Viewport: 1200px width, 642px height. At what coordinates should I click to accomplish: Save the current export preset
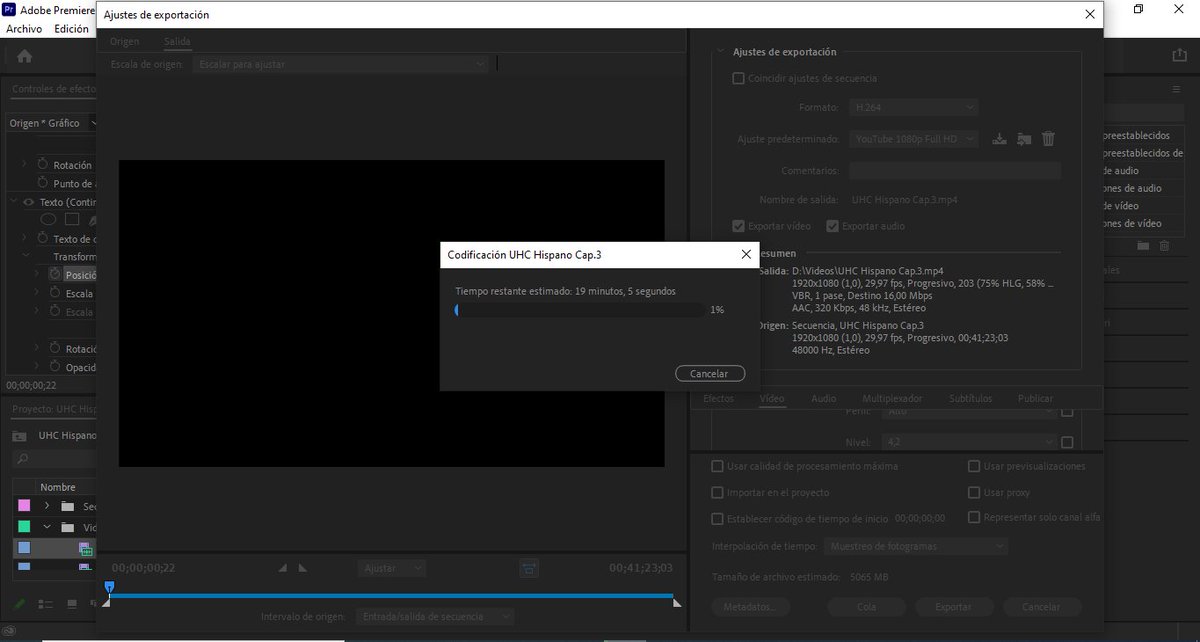click(999, 139)
